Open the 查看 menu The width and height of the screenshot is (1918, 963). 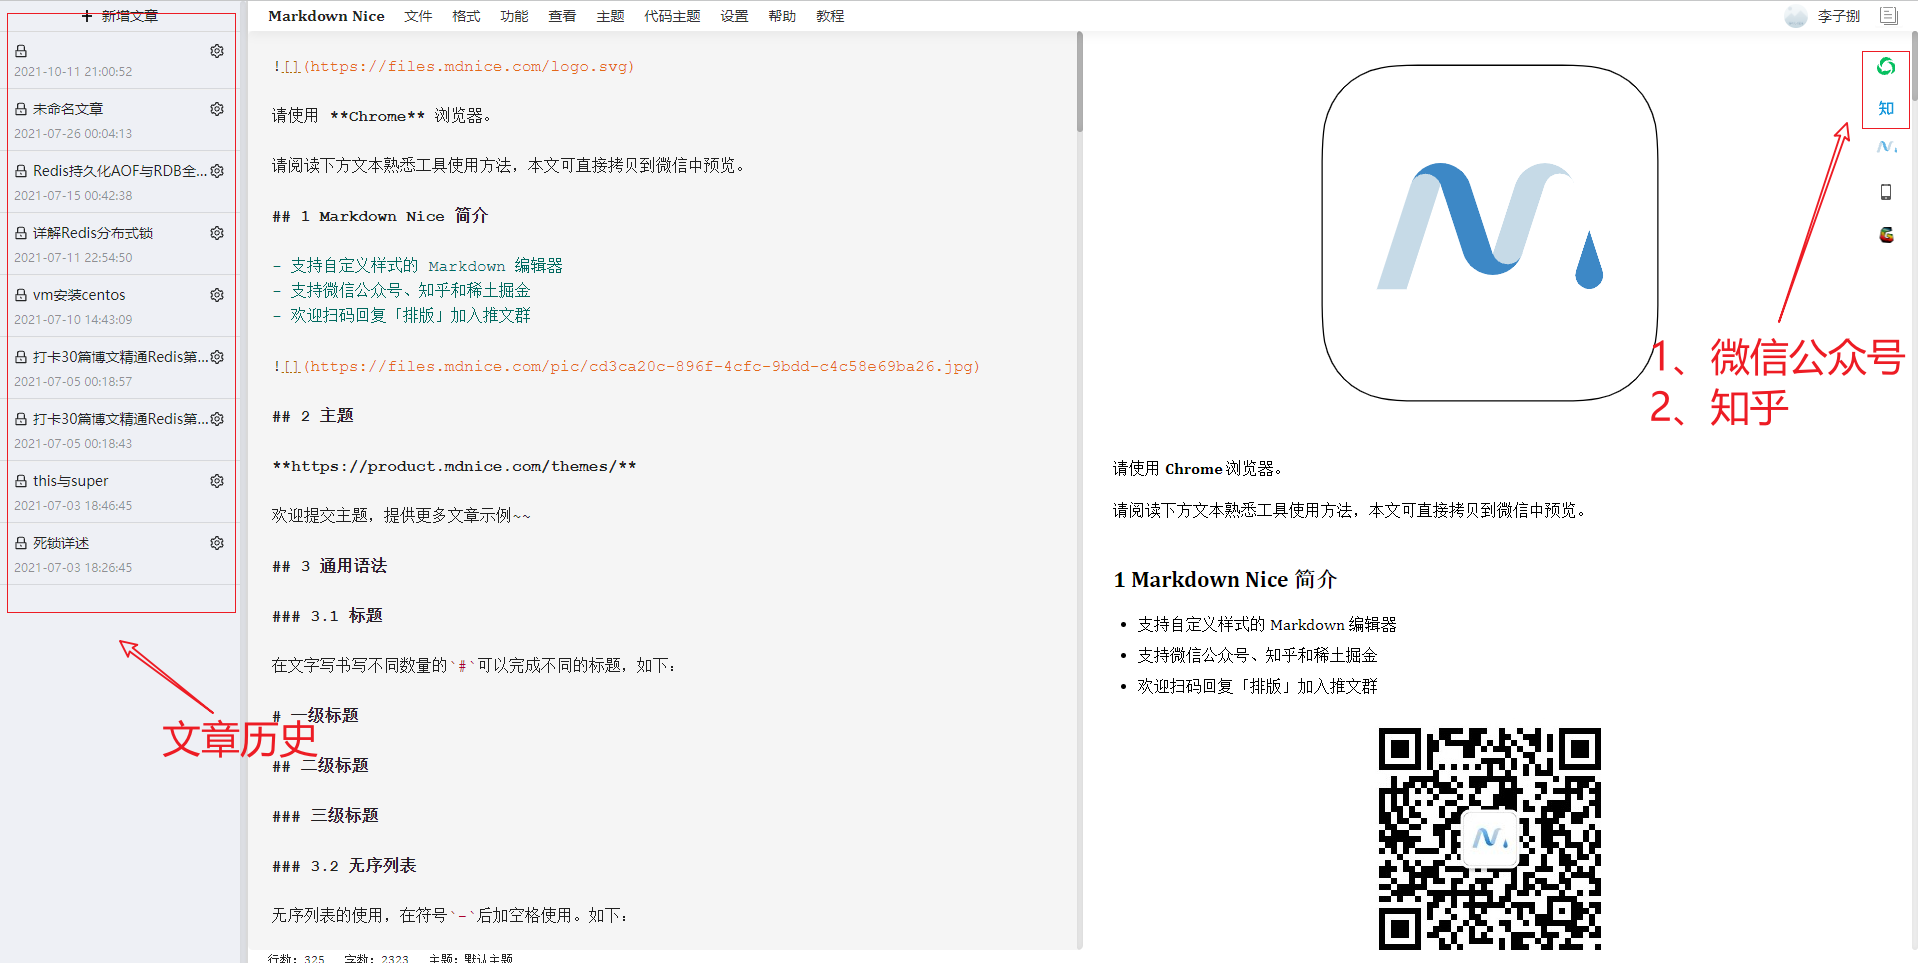562,16
